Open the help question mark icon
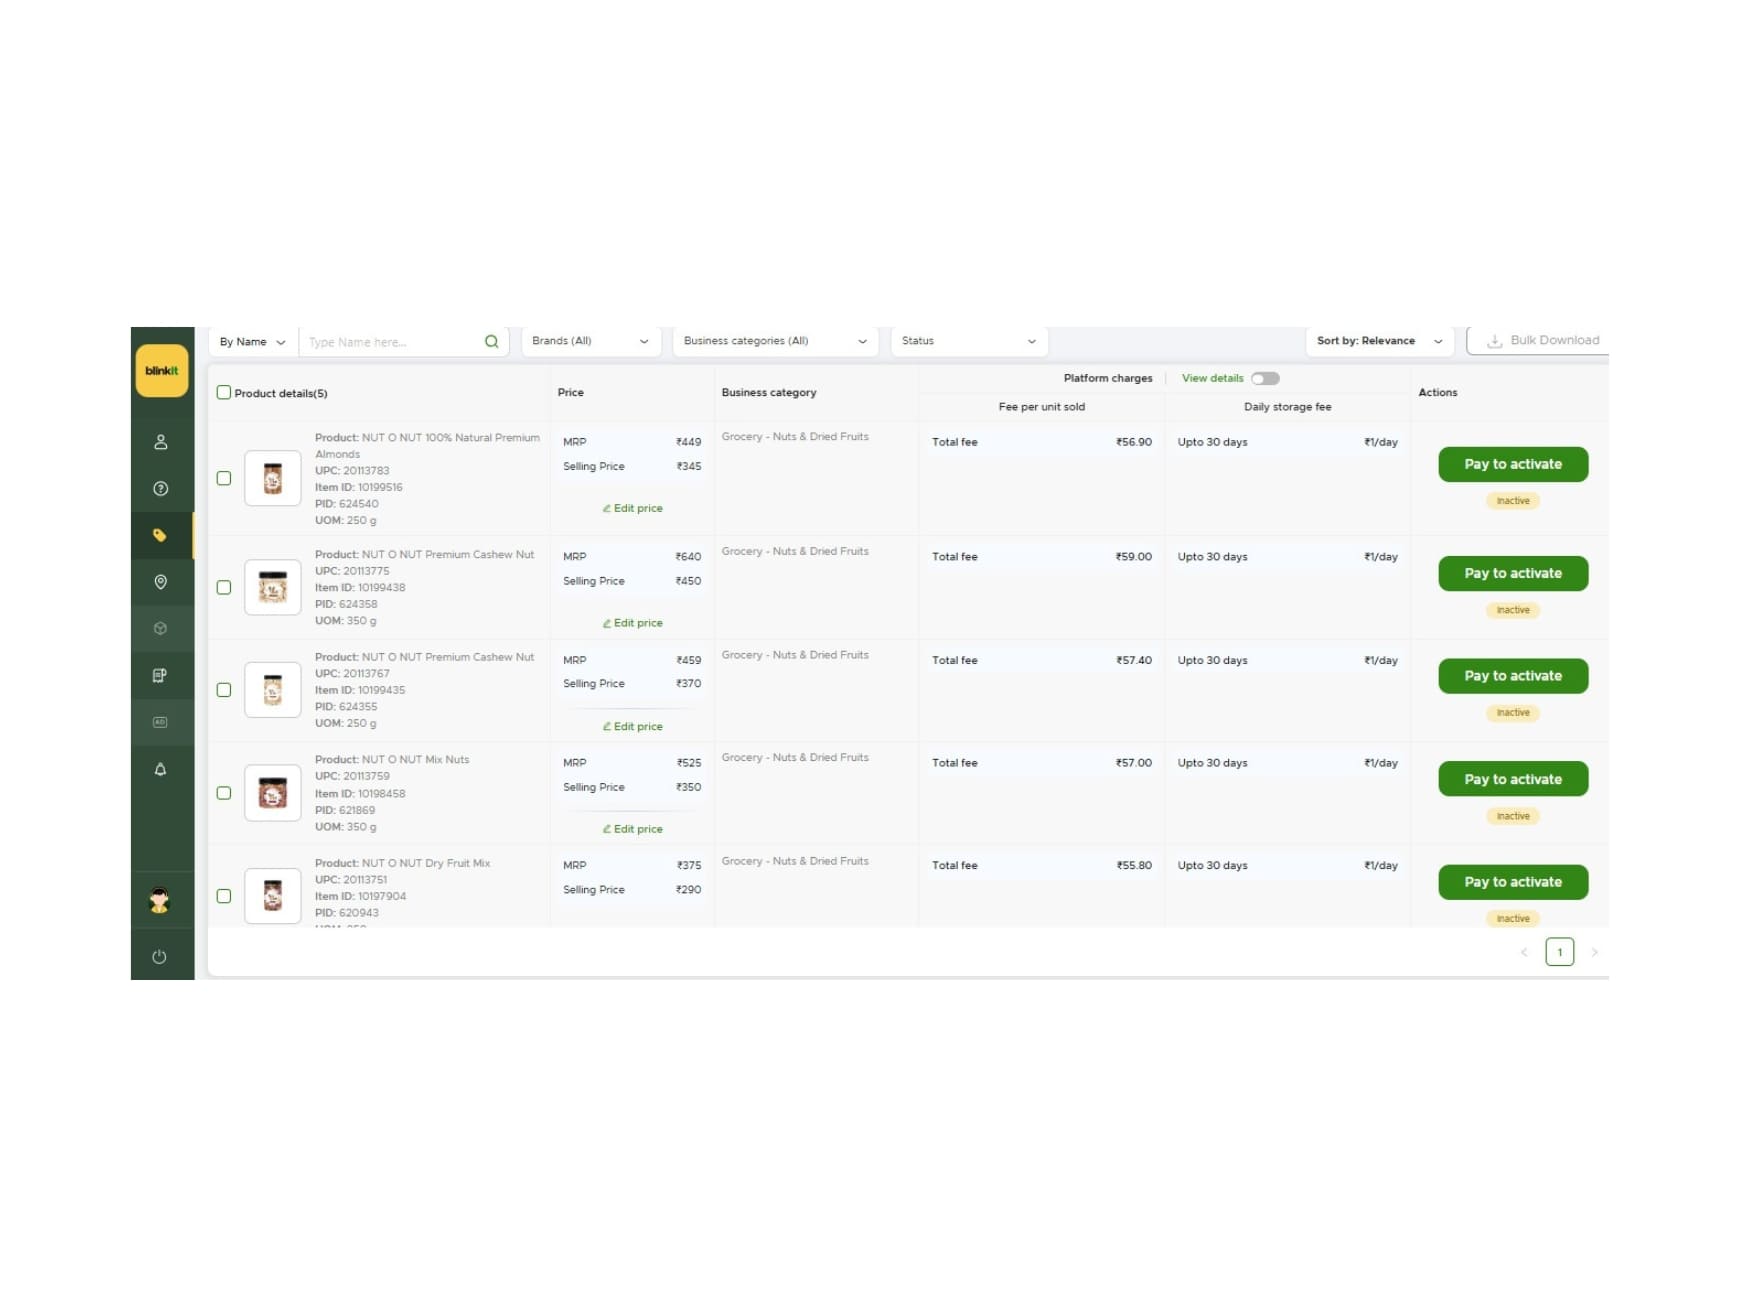 tap(160, 489)
